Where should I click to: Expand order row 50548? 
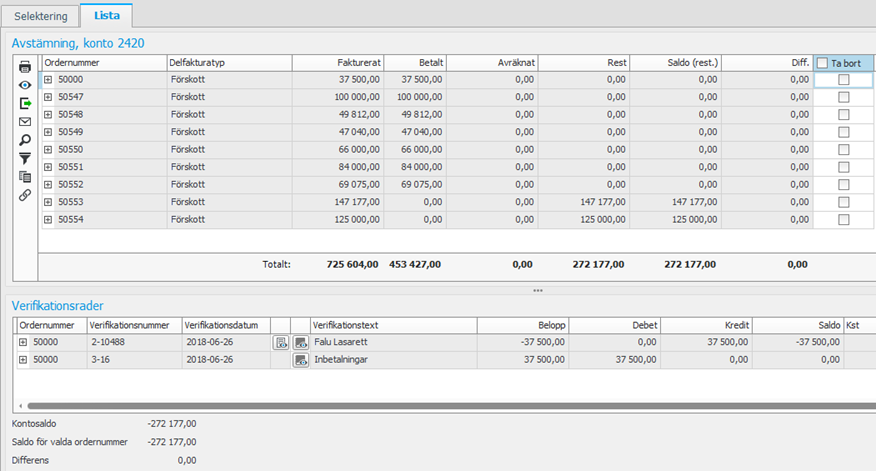(x=48, y=115)
